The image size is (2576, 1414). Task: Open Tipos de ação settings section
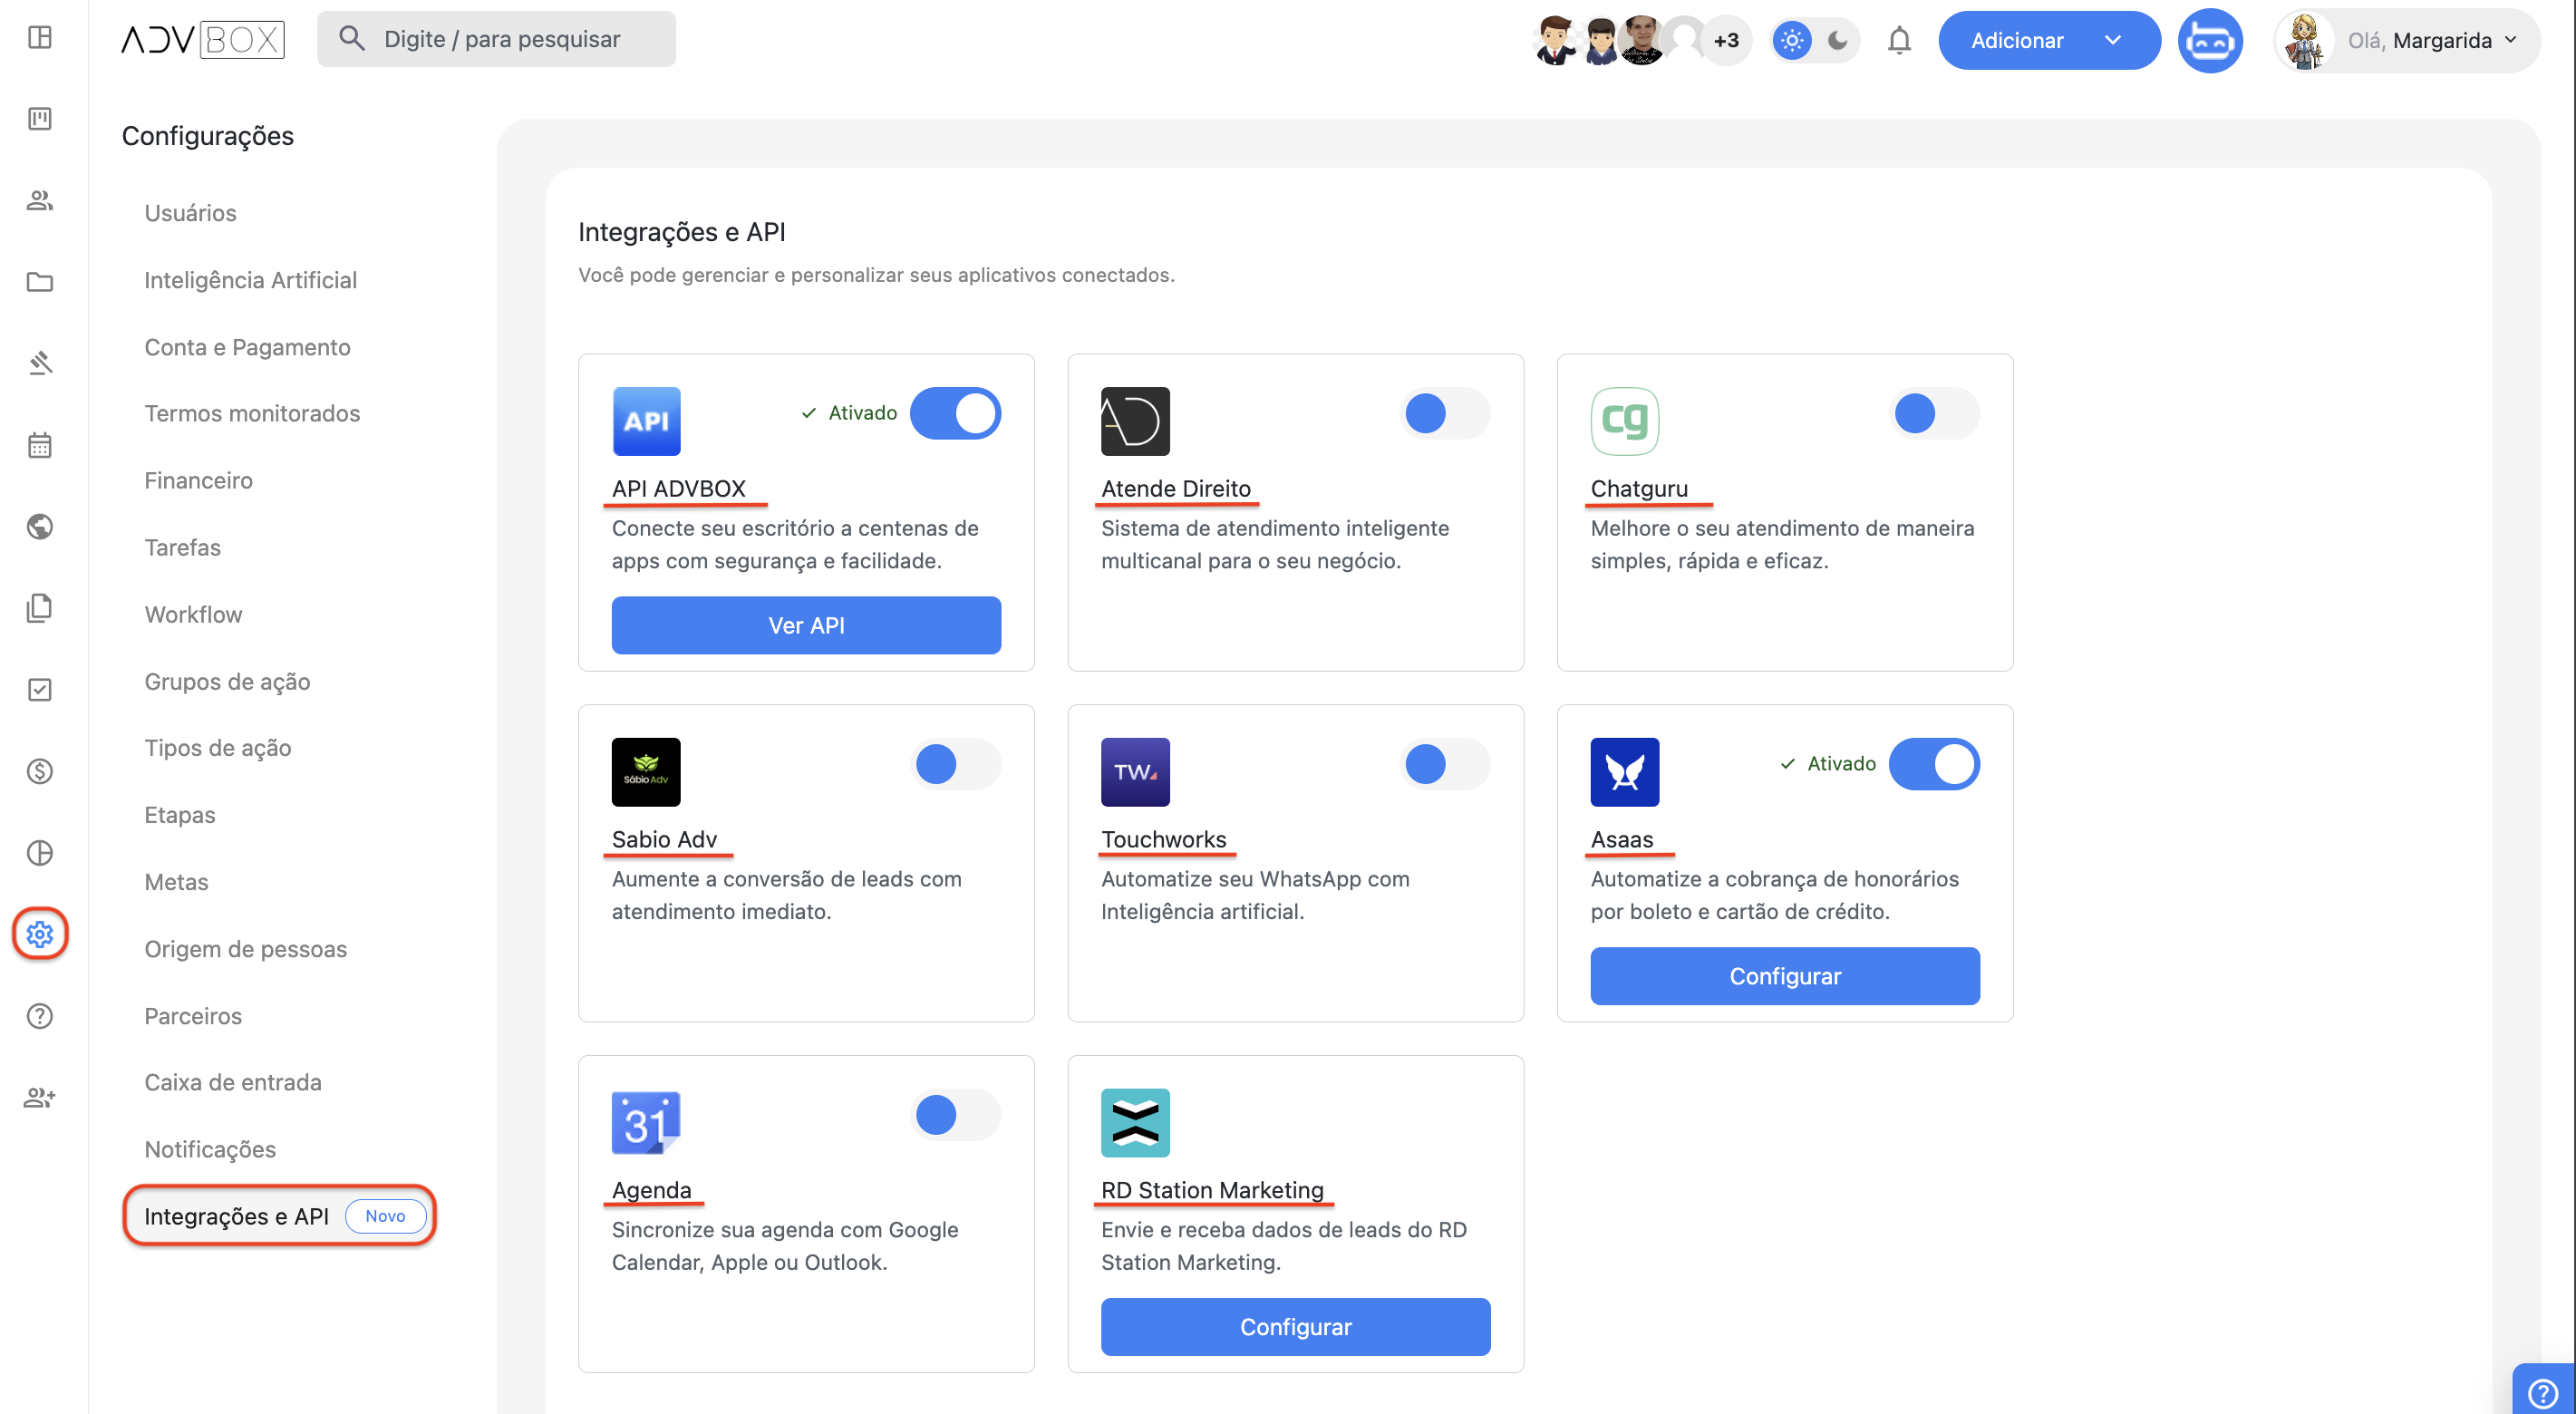click(x=217, y=748)
